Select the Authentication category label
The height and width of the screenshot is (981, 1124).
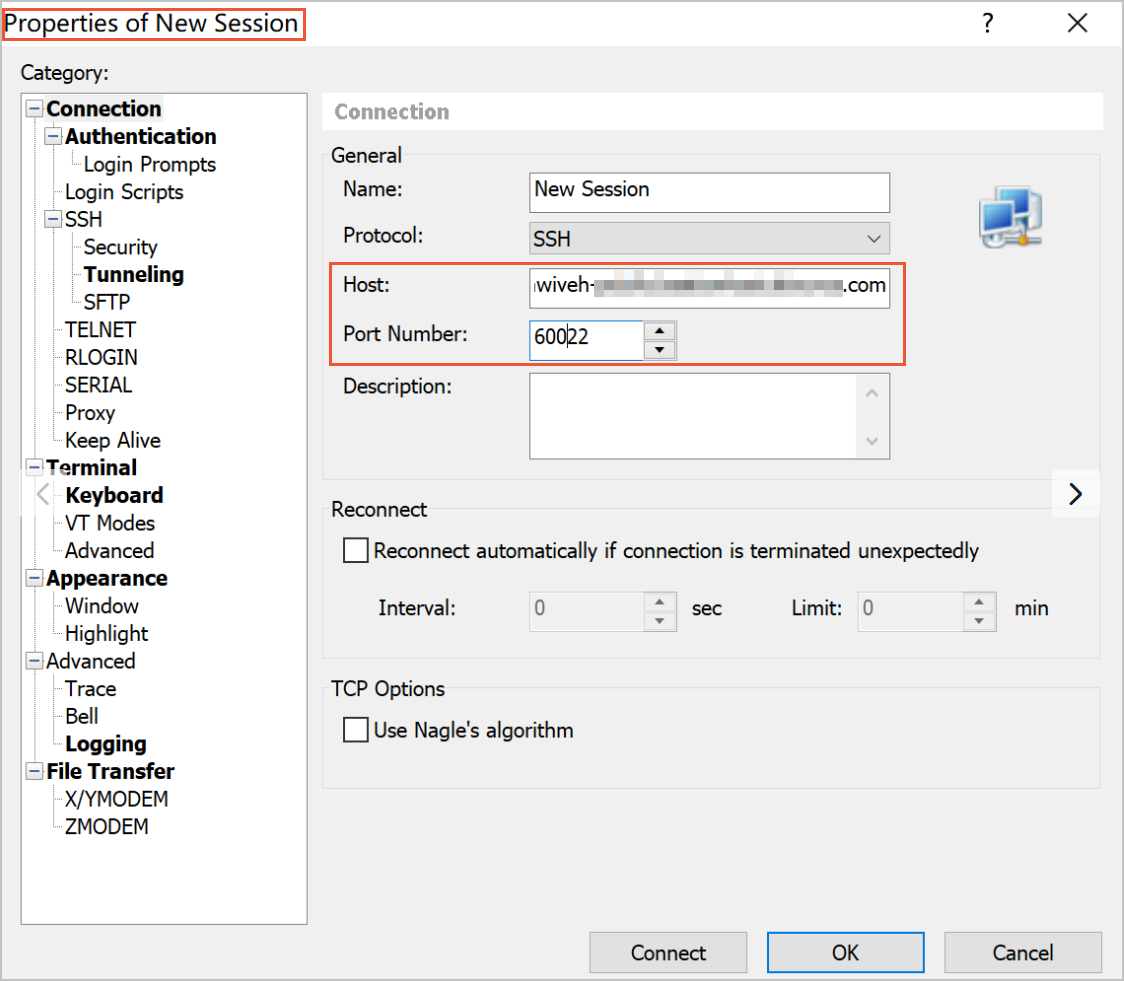[140, 136]
